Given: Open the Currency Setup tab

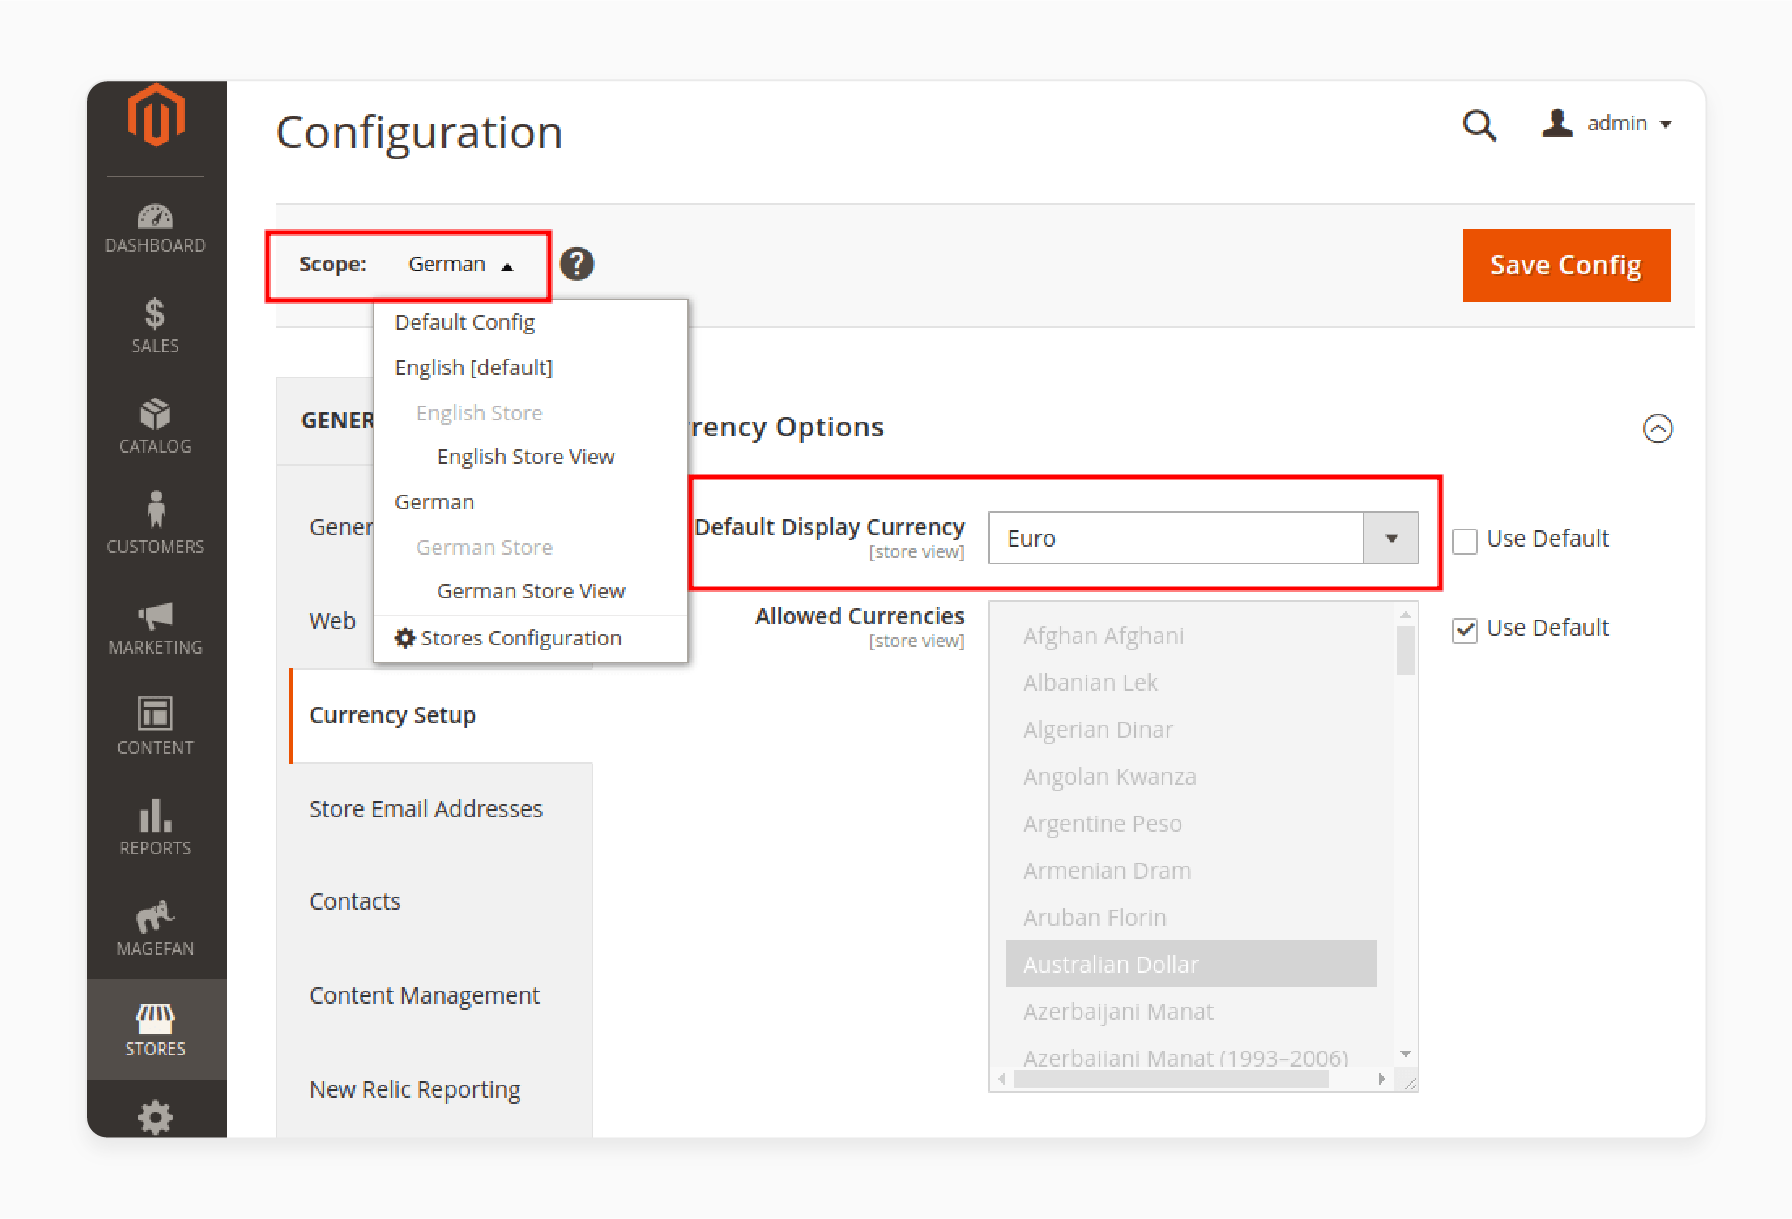Looking at the screenshot, I should point(441,715).
